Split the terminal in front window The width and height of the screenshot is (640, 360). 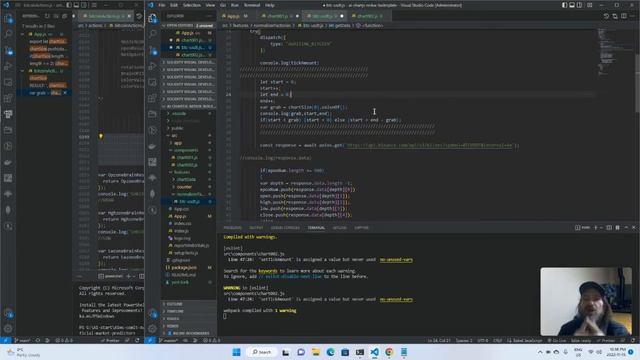click(x=609, y=227)
